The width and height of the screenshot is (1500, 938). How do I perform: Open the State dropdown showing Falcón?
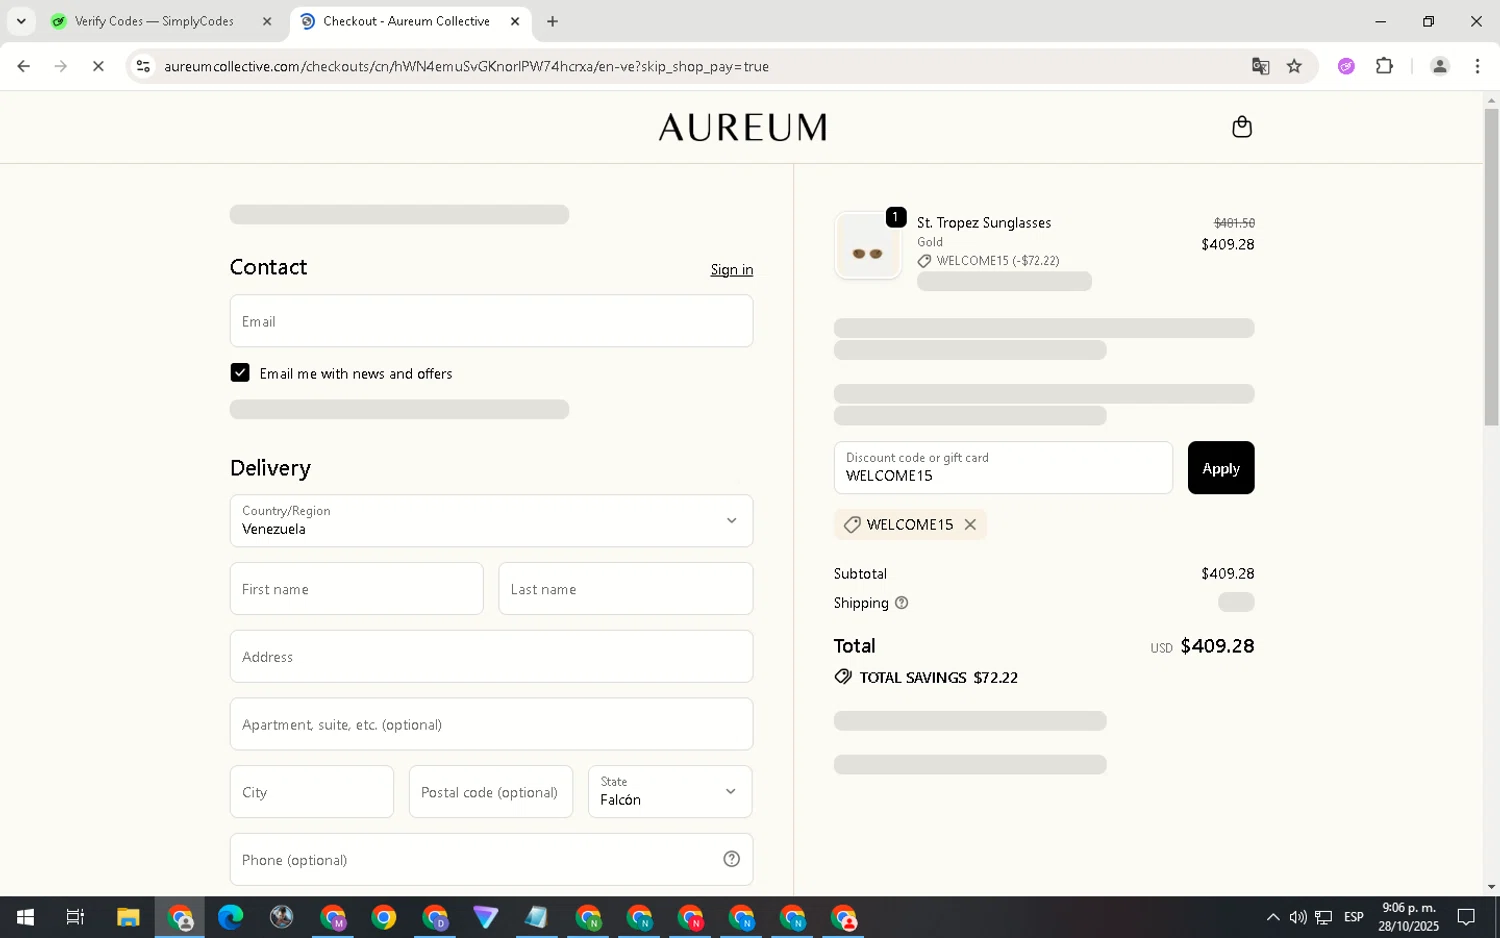670,791
